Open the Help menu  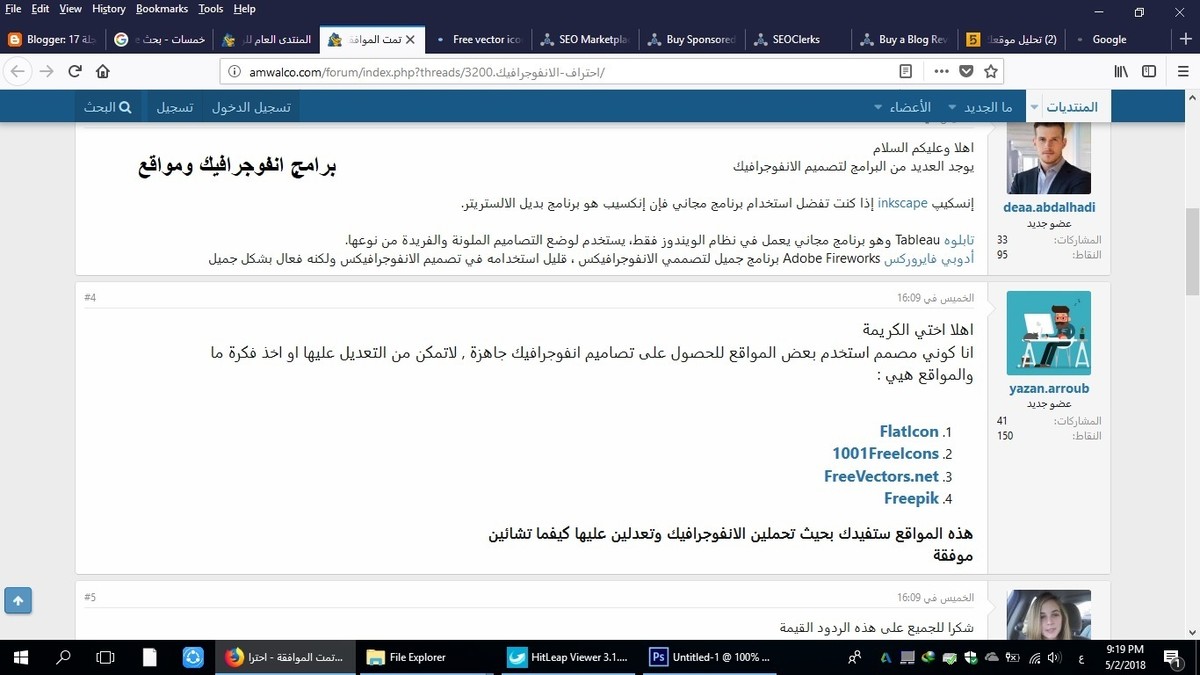(245, 9)
